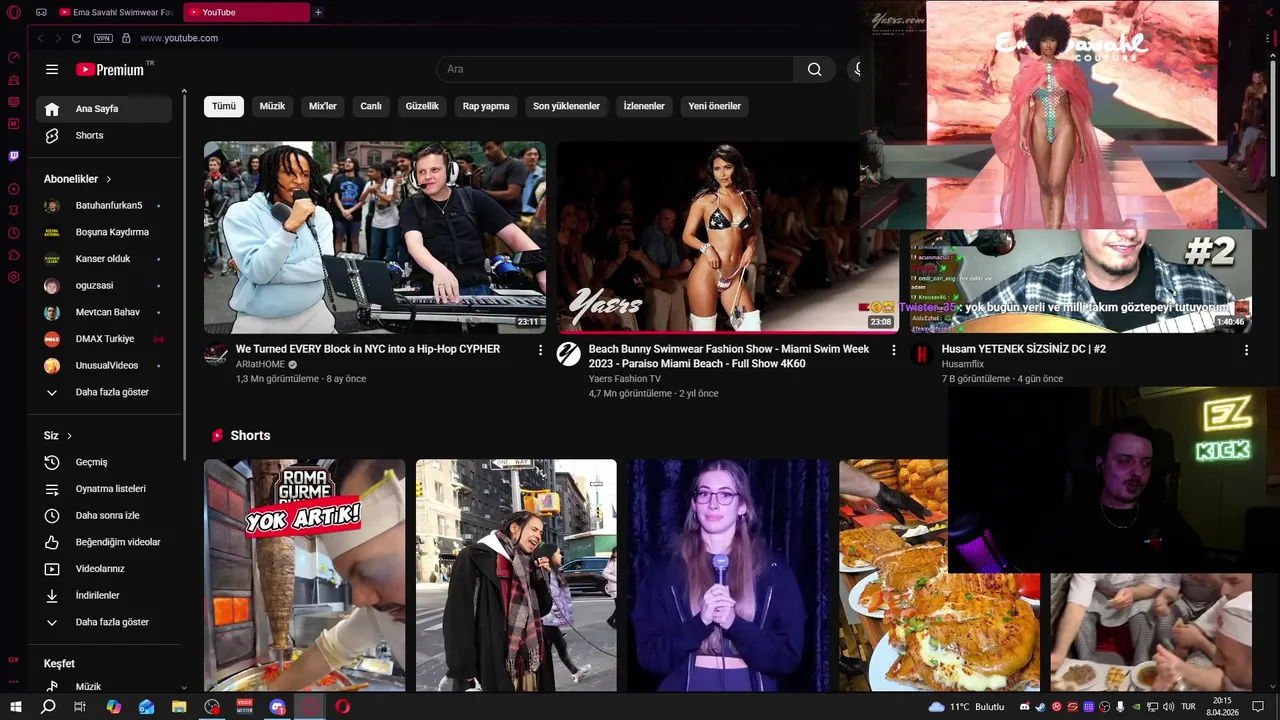The image size is (1280, 720).
Task: Open Kanser olduk channel subscription
Action: 104,259
